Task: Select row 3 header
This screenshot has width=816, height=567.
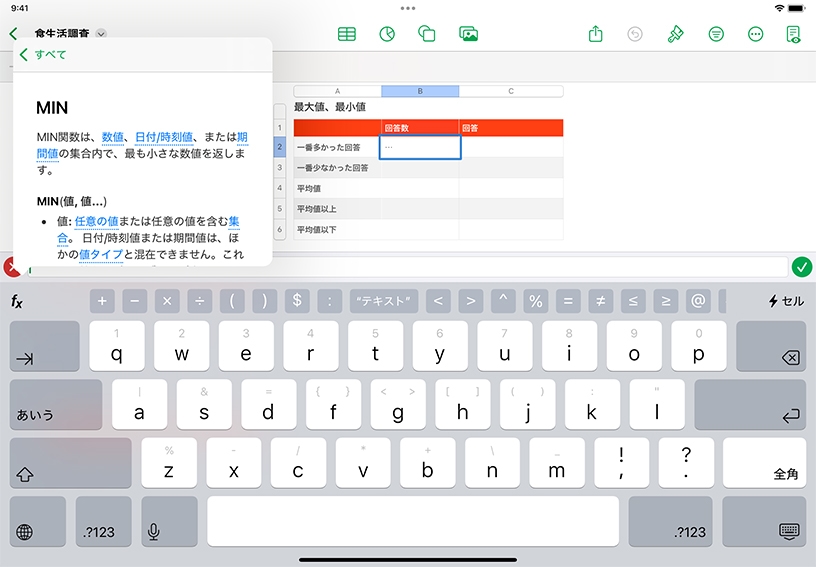Action: (280, 168)
